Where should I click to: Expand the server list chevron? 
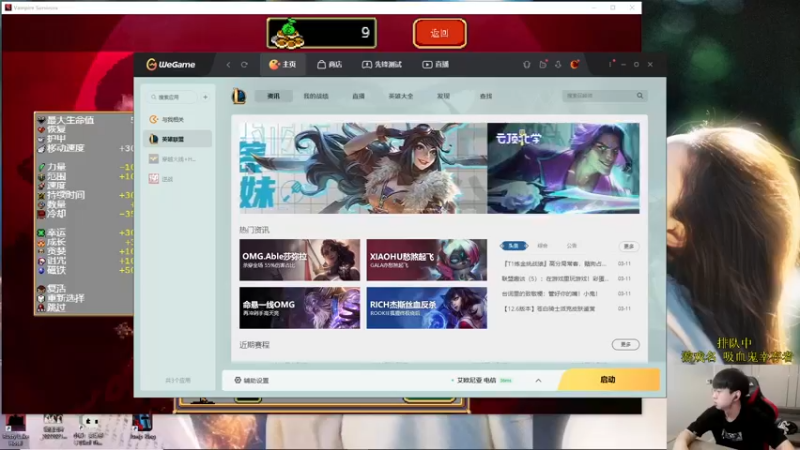tap(538, 381)
